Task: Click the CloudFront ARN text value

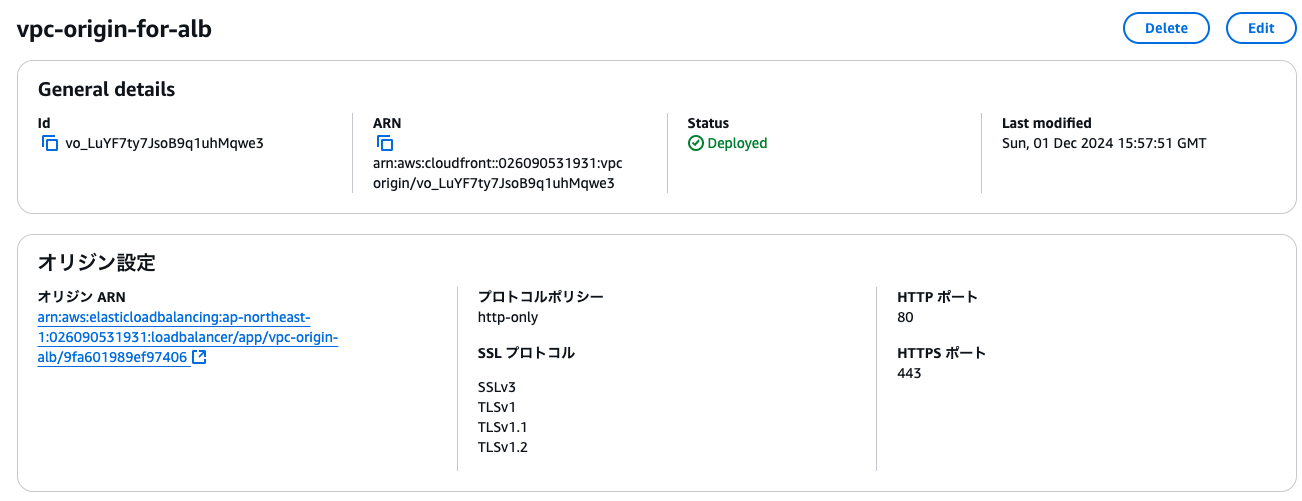Action: (504, 173)
